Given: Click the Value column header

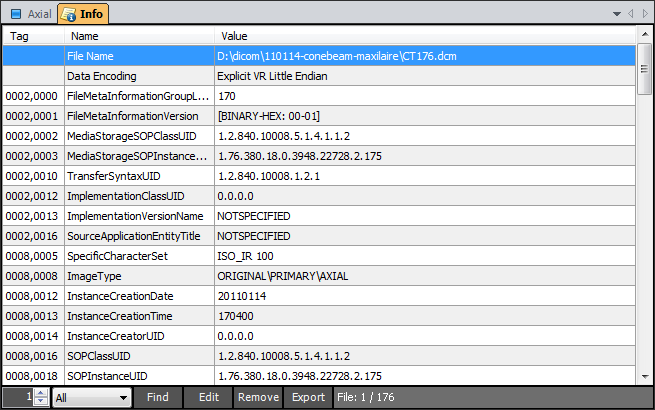Looking at the screenshot, I should 425,36.
